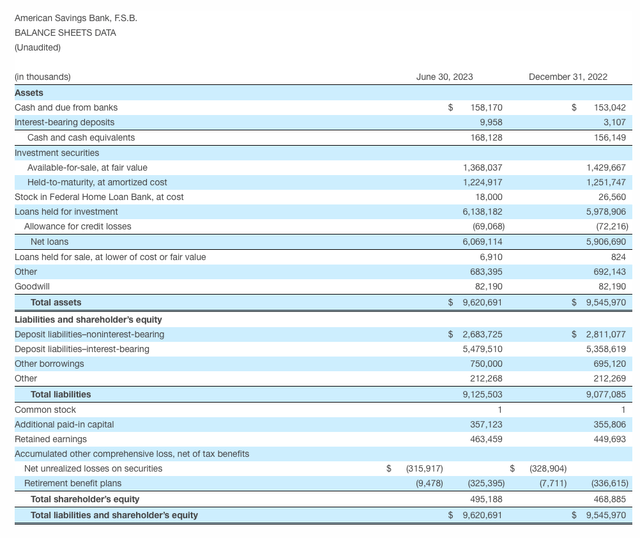Select the value 18,000

click(x=489, y=197)
